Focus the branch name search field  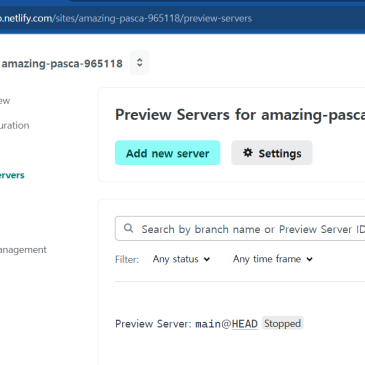click(x=240, y=229)
